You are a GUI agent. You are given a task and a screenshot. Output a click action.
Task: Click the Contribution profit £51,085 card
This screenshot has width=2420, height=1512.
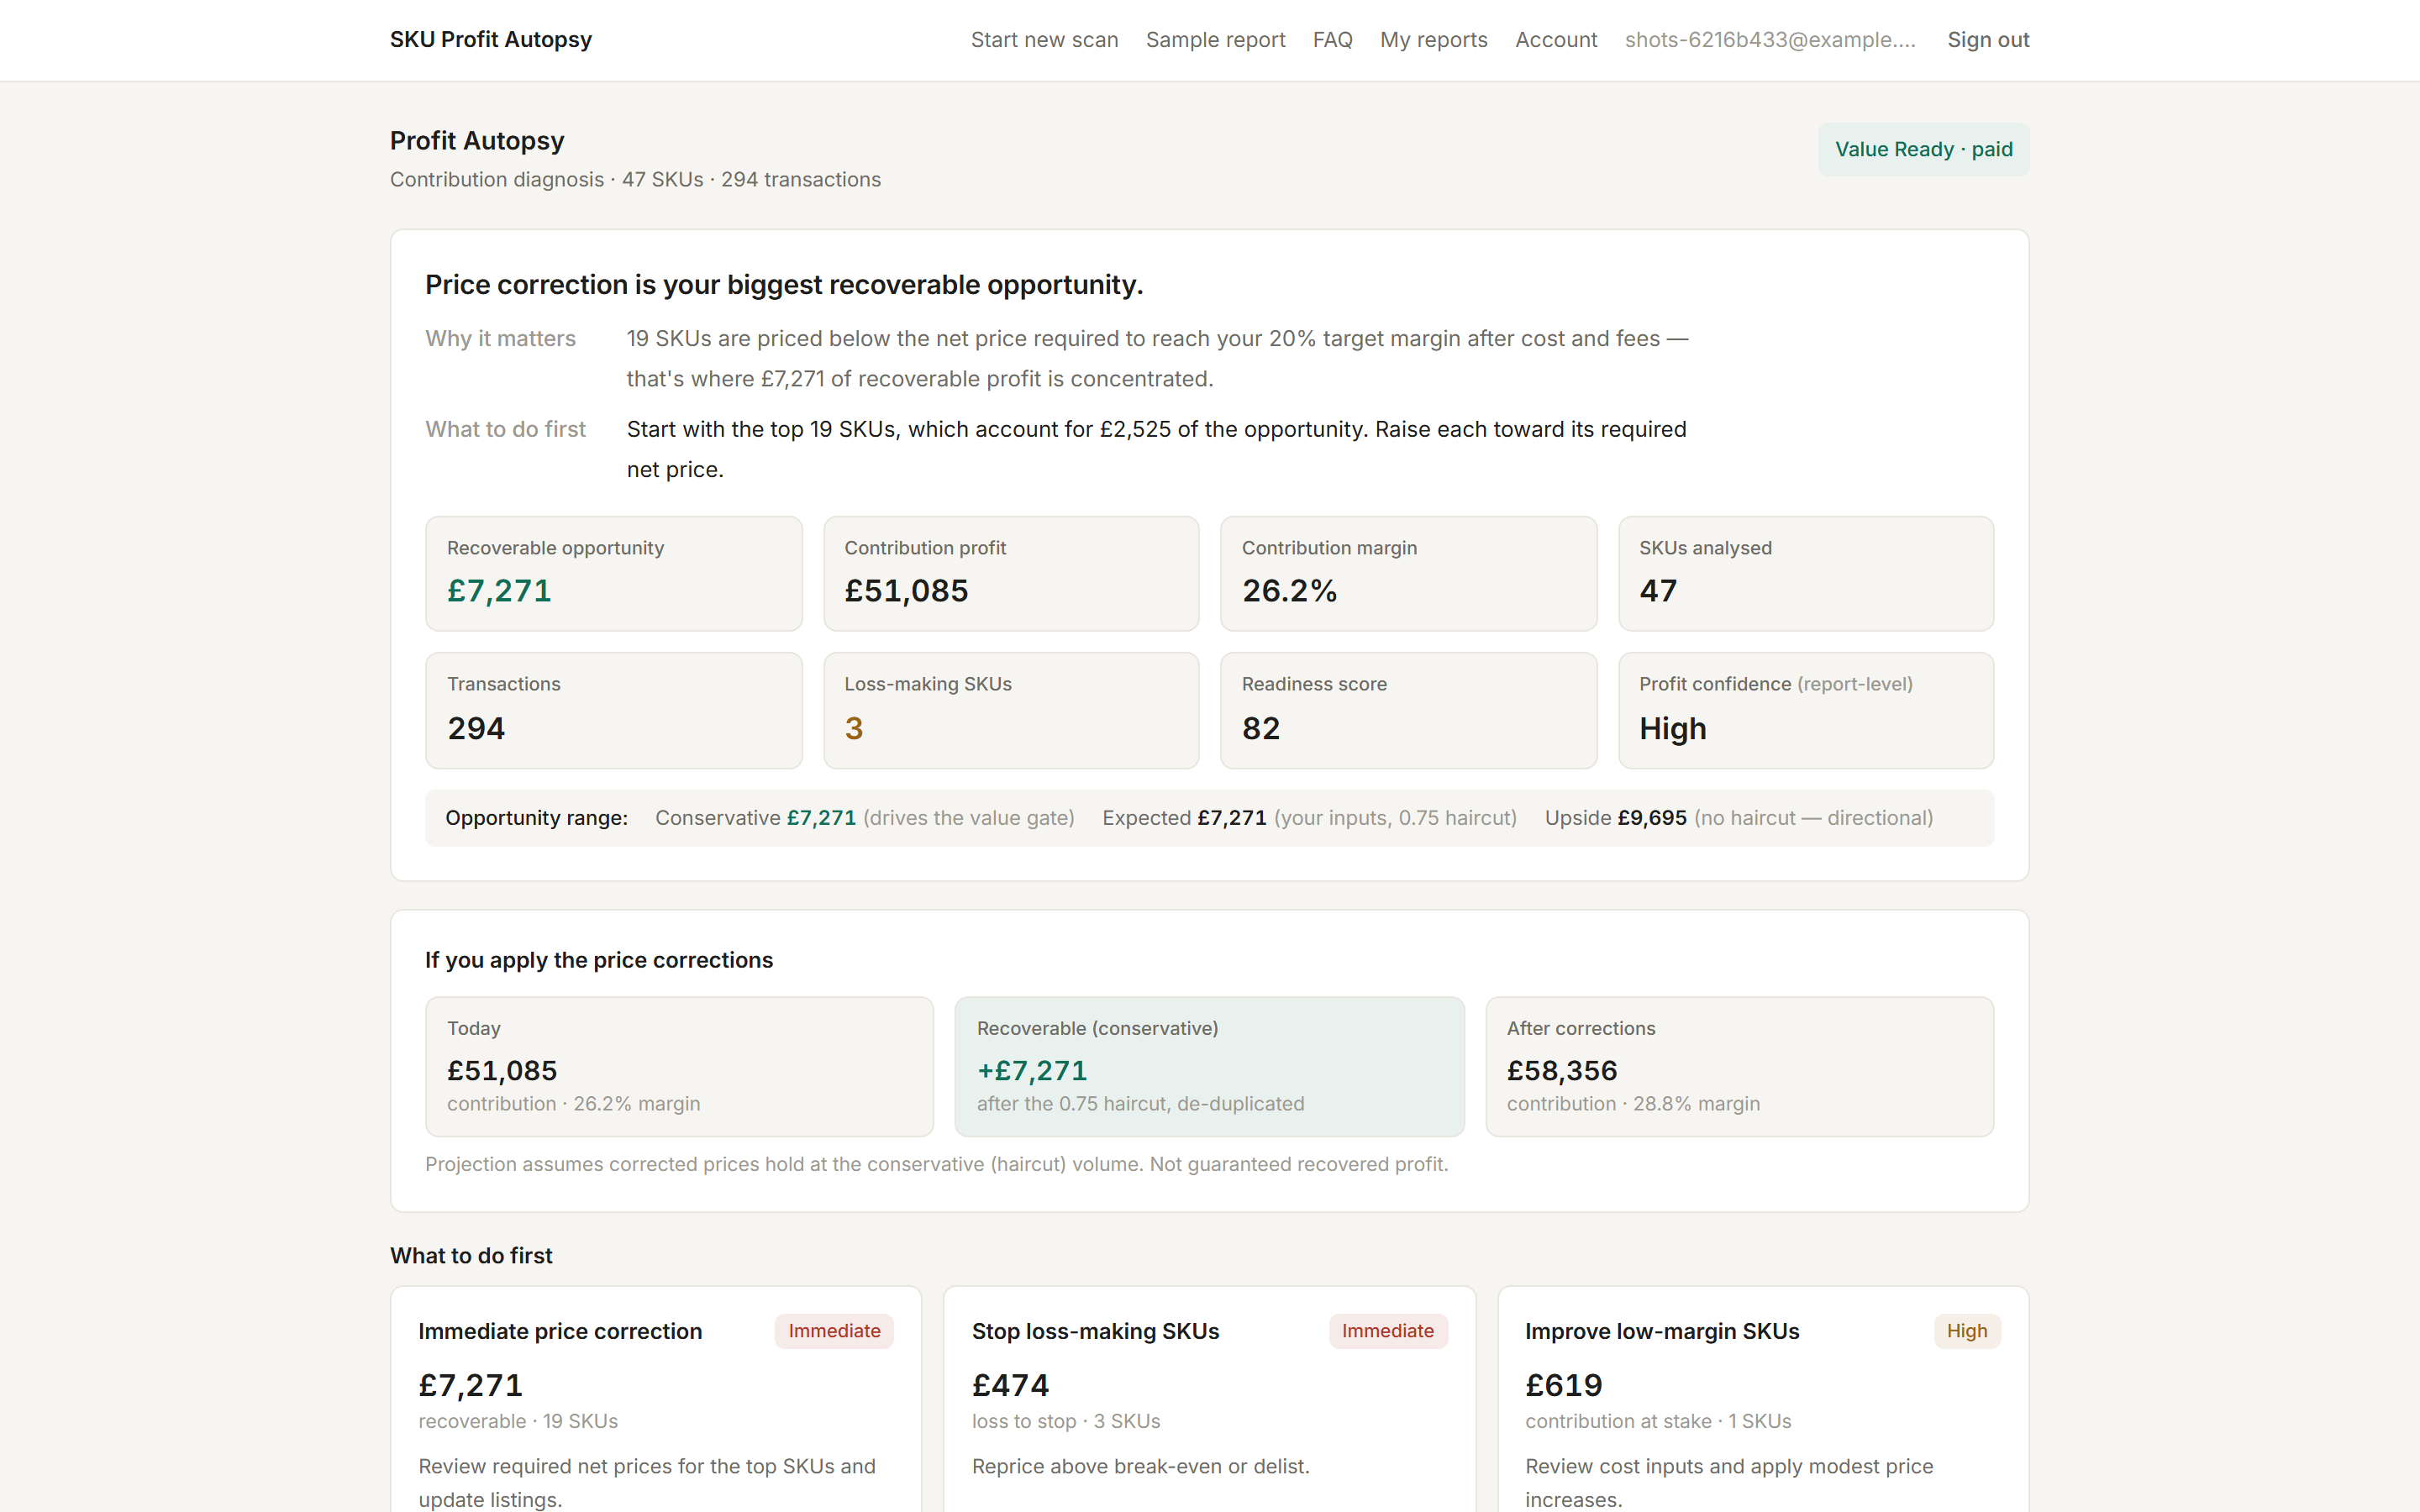click(x=1011, y=574)
